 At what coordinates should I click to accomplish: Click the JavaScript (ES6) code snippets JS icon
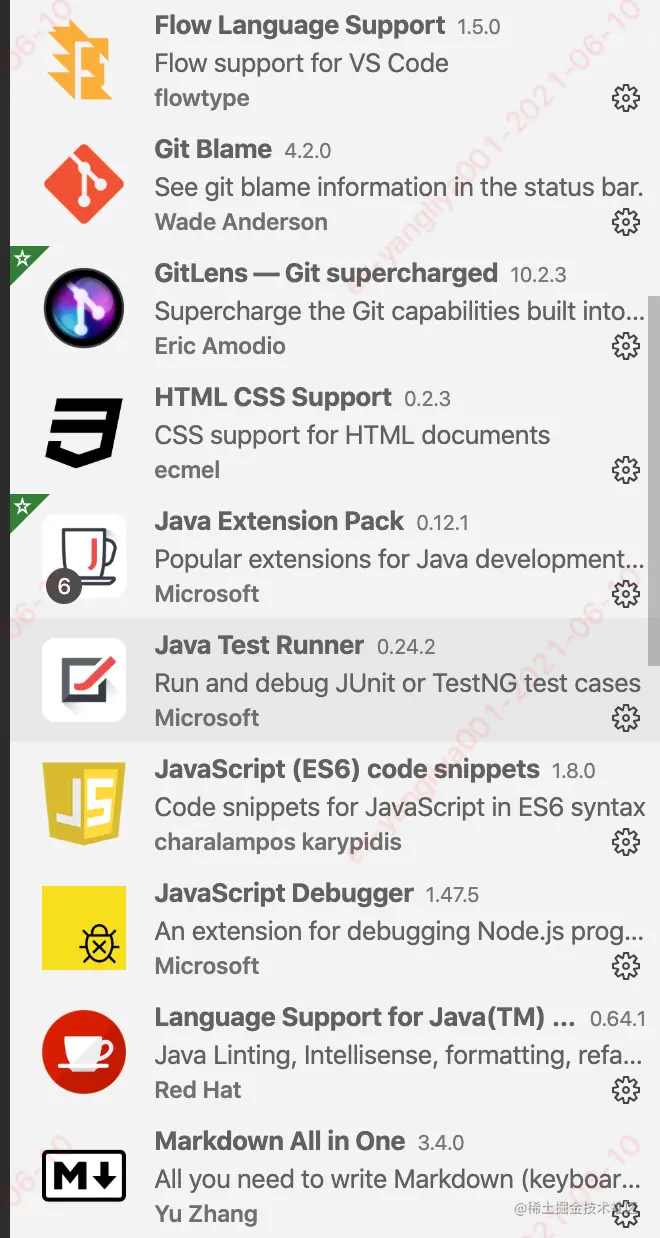coord(84,804)
